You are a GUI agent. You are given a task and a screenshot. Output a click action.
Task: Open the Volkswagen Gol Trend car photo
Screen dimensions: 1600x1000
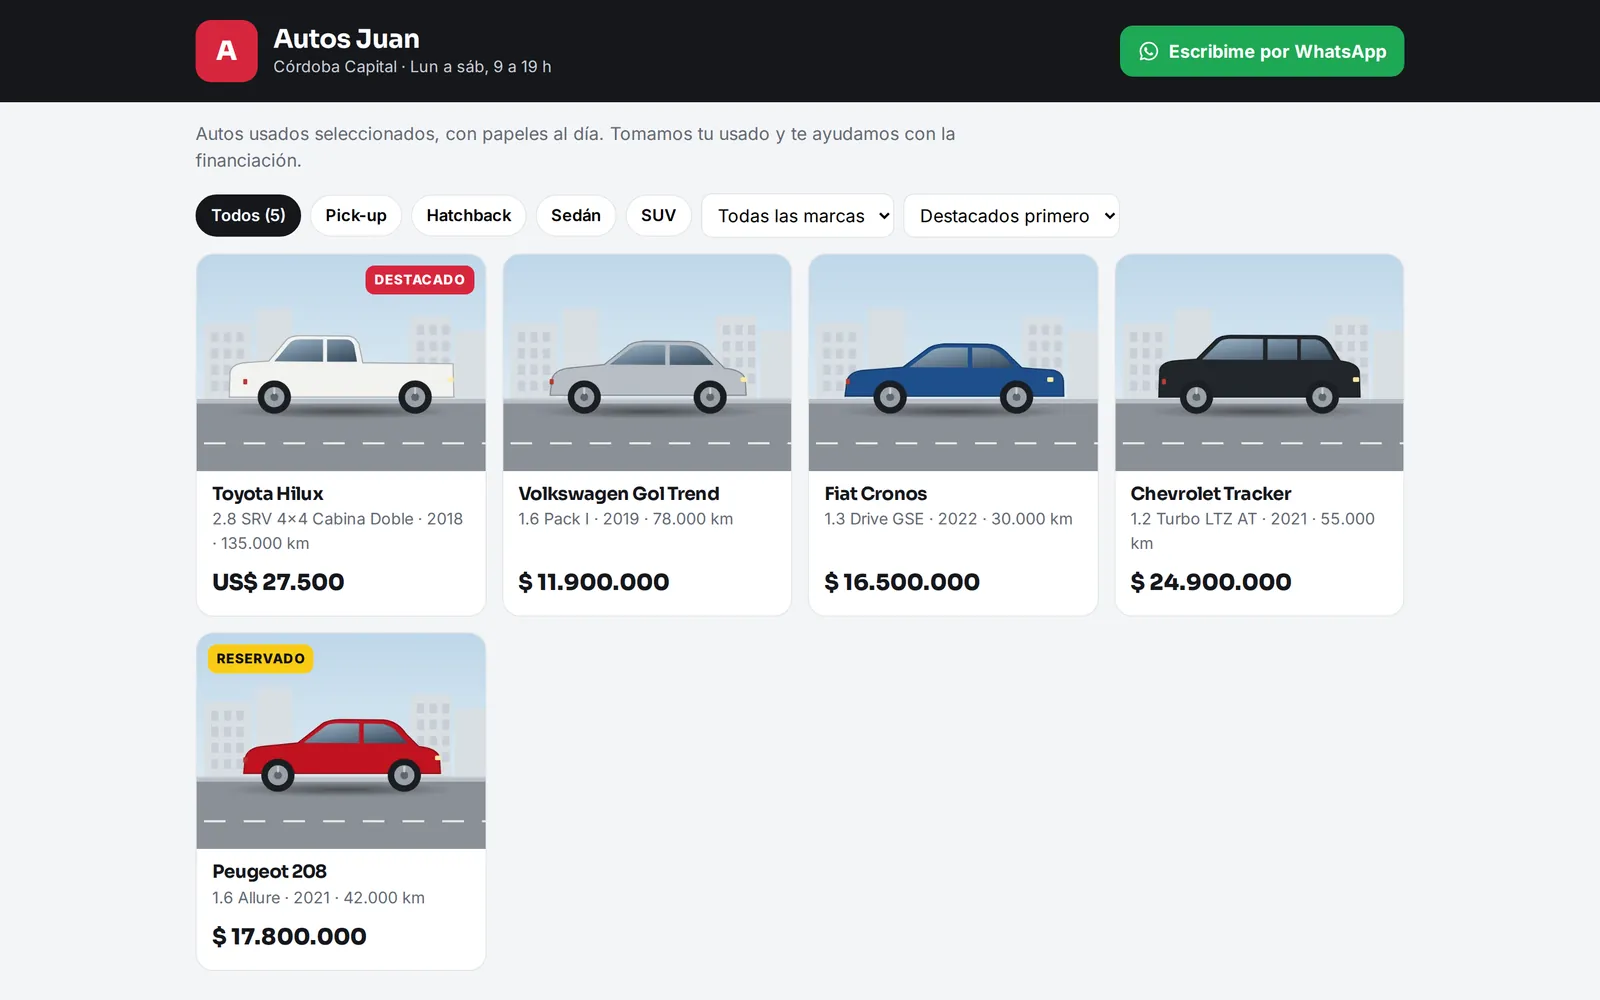pos(647,362)
